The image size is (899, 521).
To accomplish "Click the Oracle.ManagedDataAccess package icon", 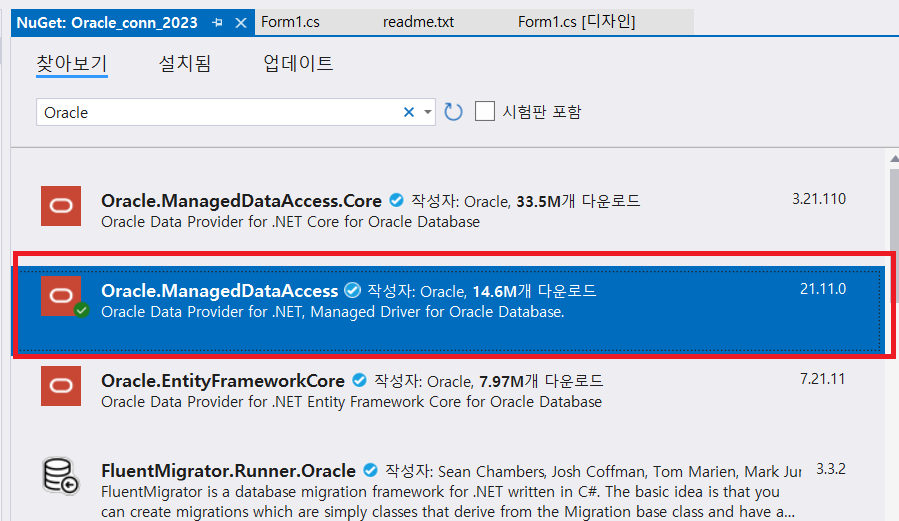I will coord(61,296).
